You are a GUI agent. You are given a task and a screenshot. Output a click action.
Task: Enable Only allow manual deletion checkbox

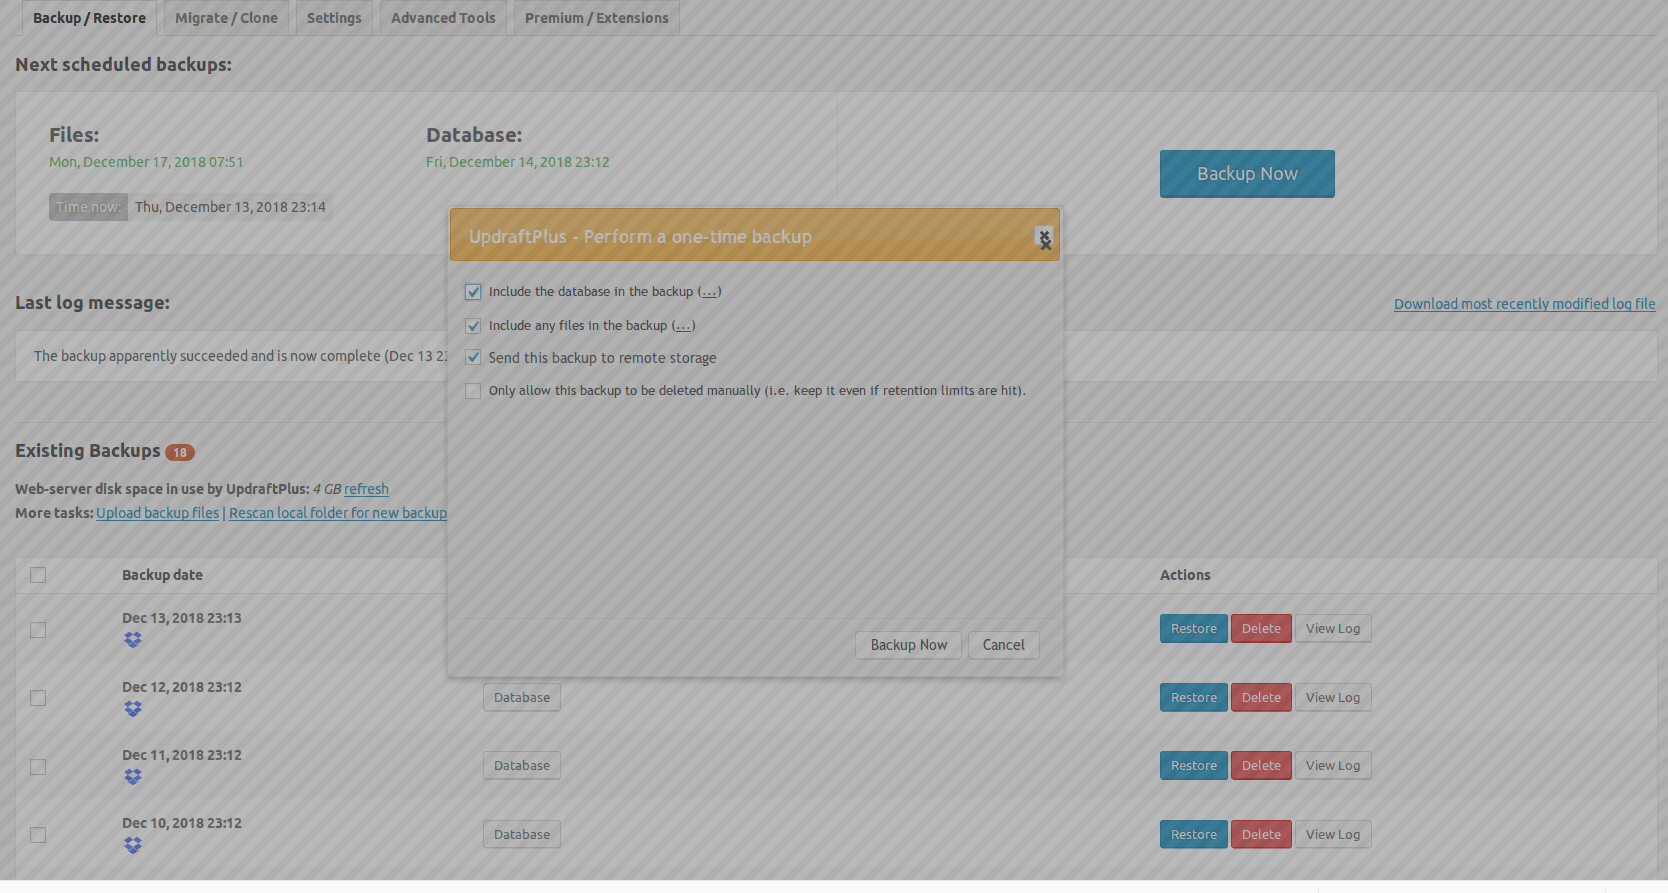coord(473,391)
